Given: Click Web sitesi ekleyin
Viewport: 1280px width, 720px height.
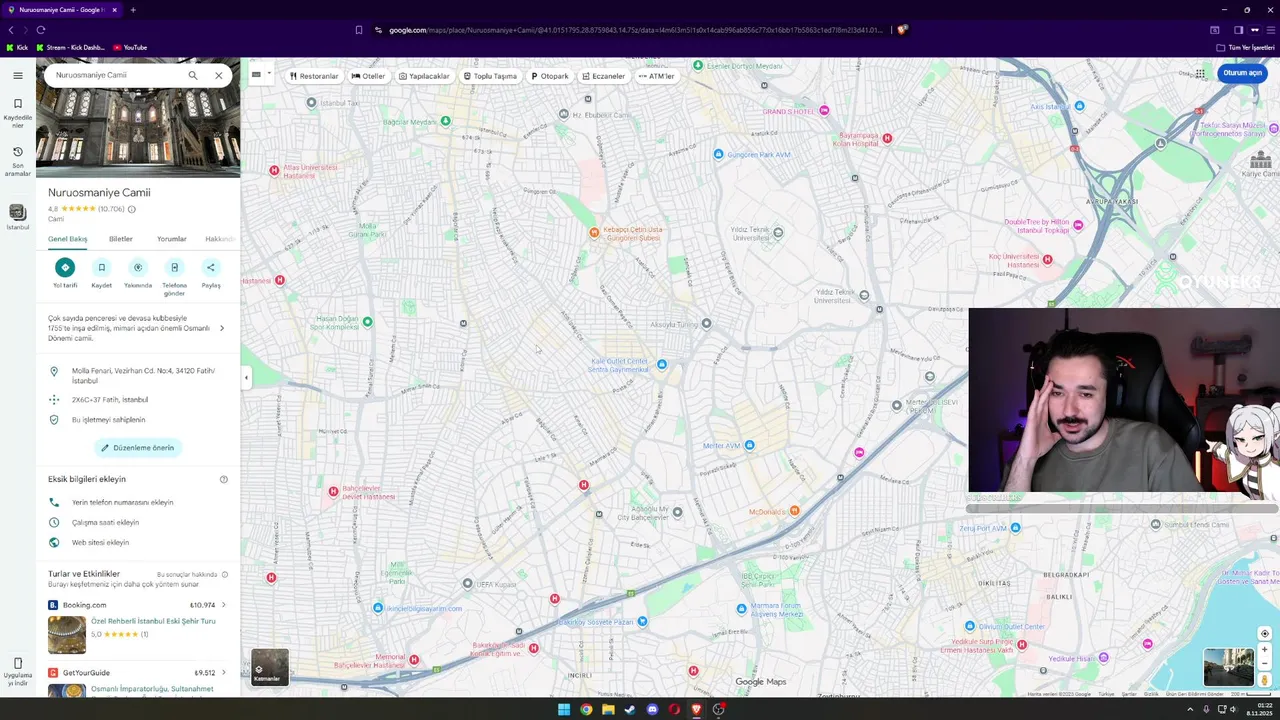Looking at the screenshot, I should click(x=138, y=542).
